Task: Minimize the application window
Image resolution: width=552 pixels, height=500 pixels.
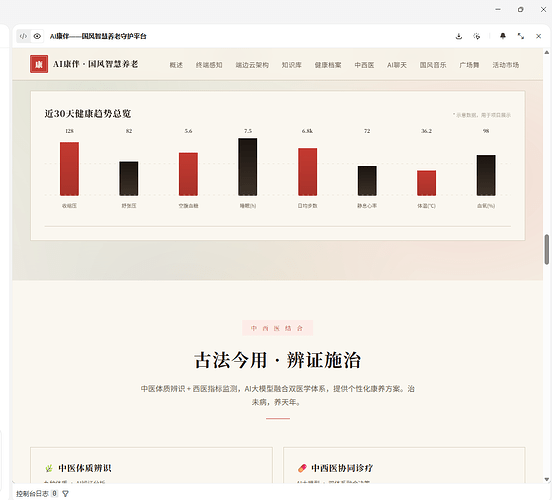Action: click(x=498, y=10)
